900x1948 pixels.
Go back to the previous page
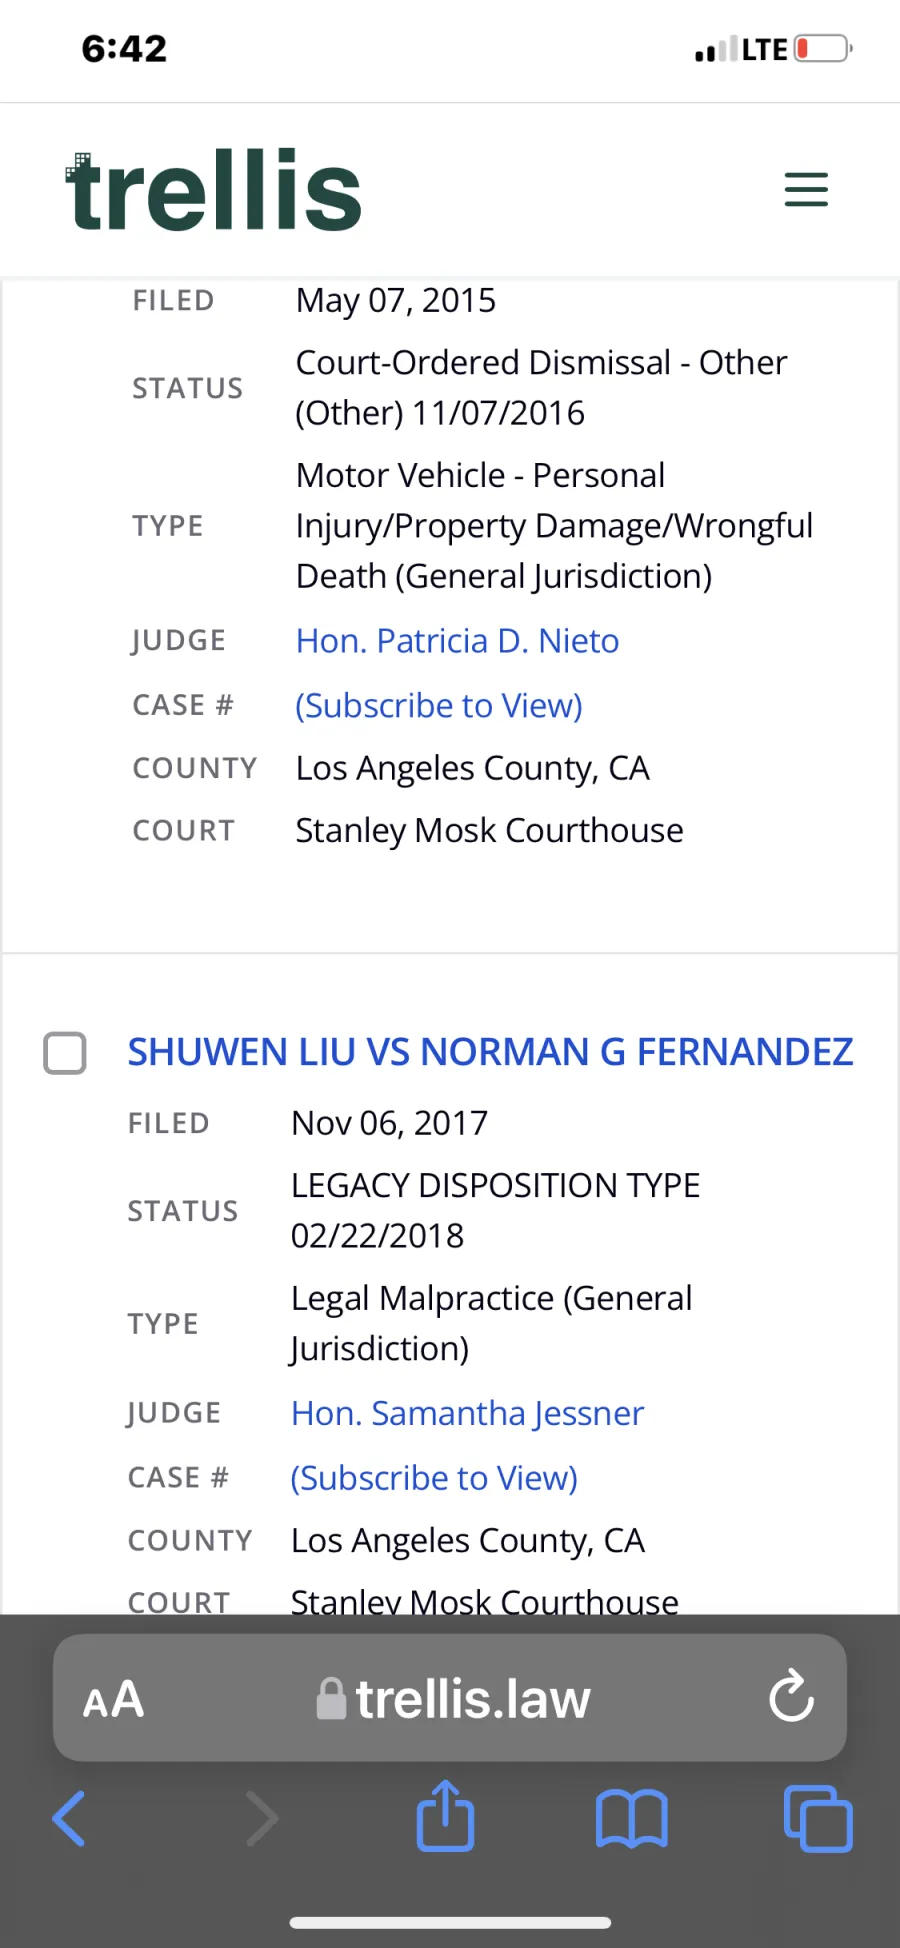[x=69, y=1818]
